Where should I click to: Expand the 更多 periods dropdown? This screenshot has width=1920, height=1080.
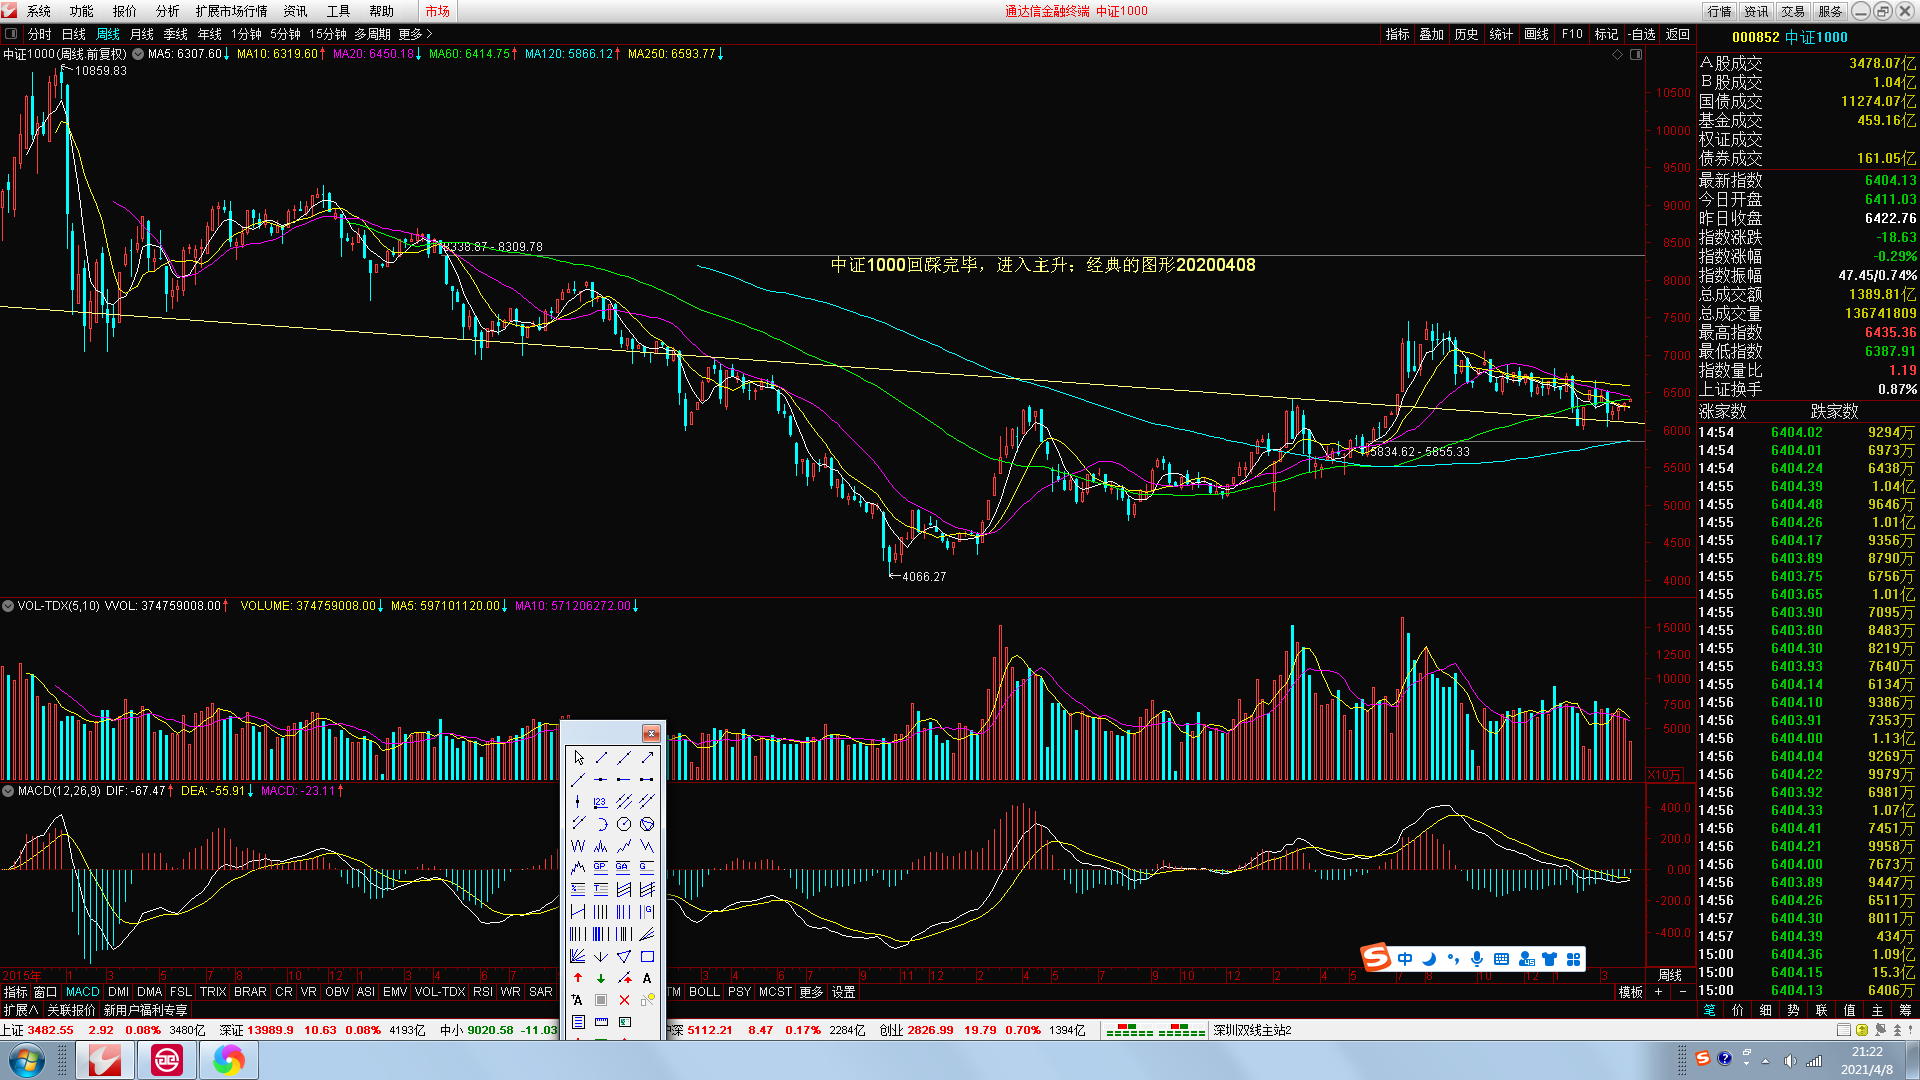point(415,34)
